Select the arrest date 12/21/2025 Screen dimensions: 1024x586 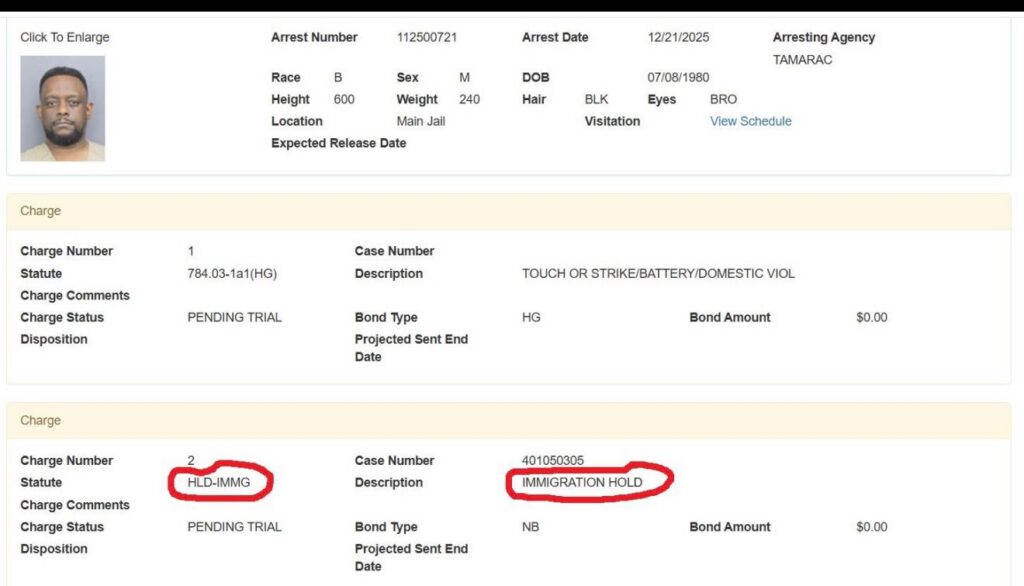click(680, 38)
